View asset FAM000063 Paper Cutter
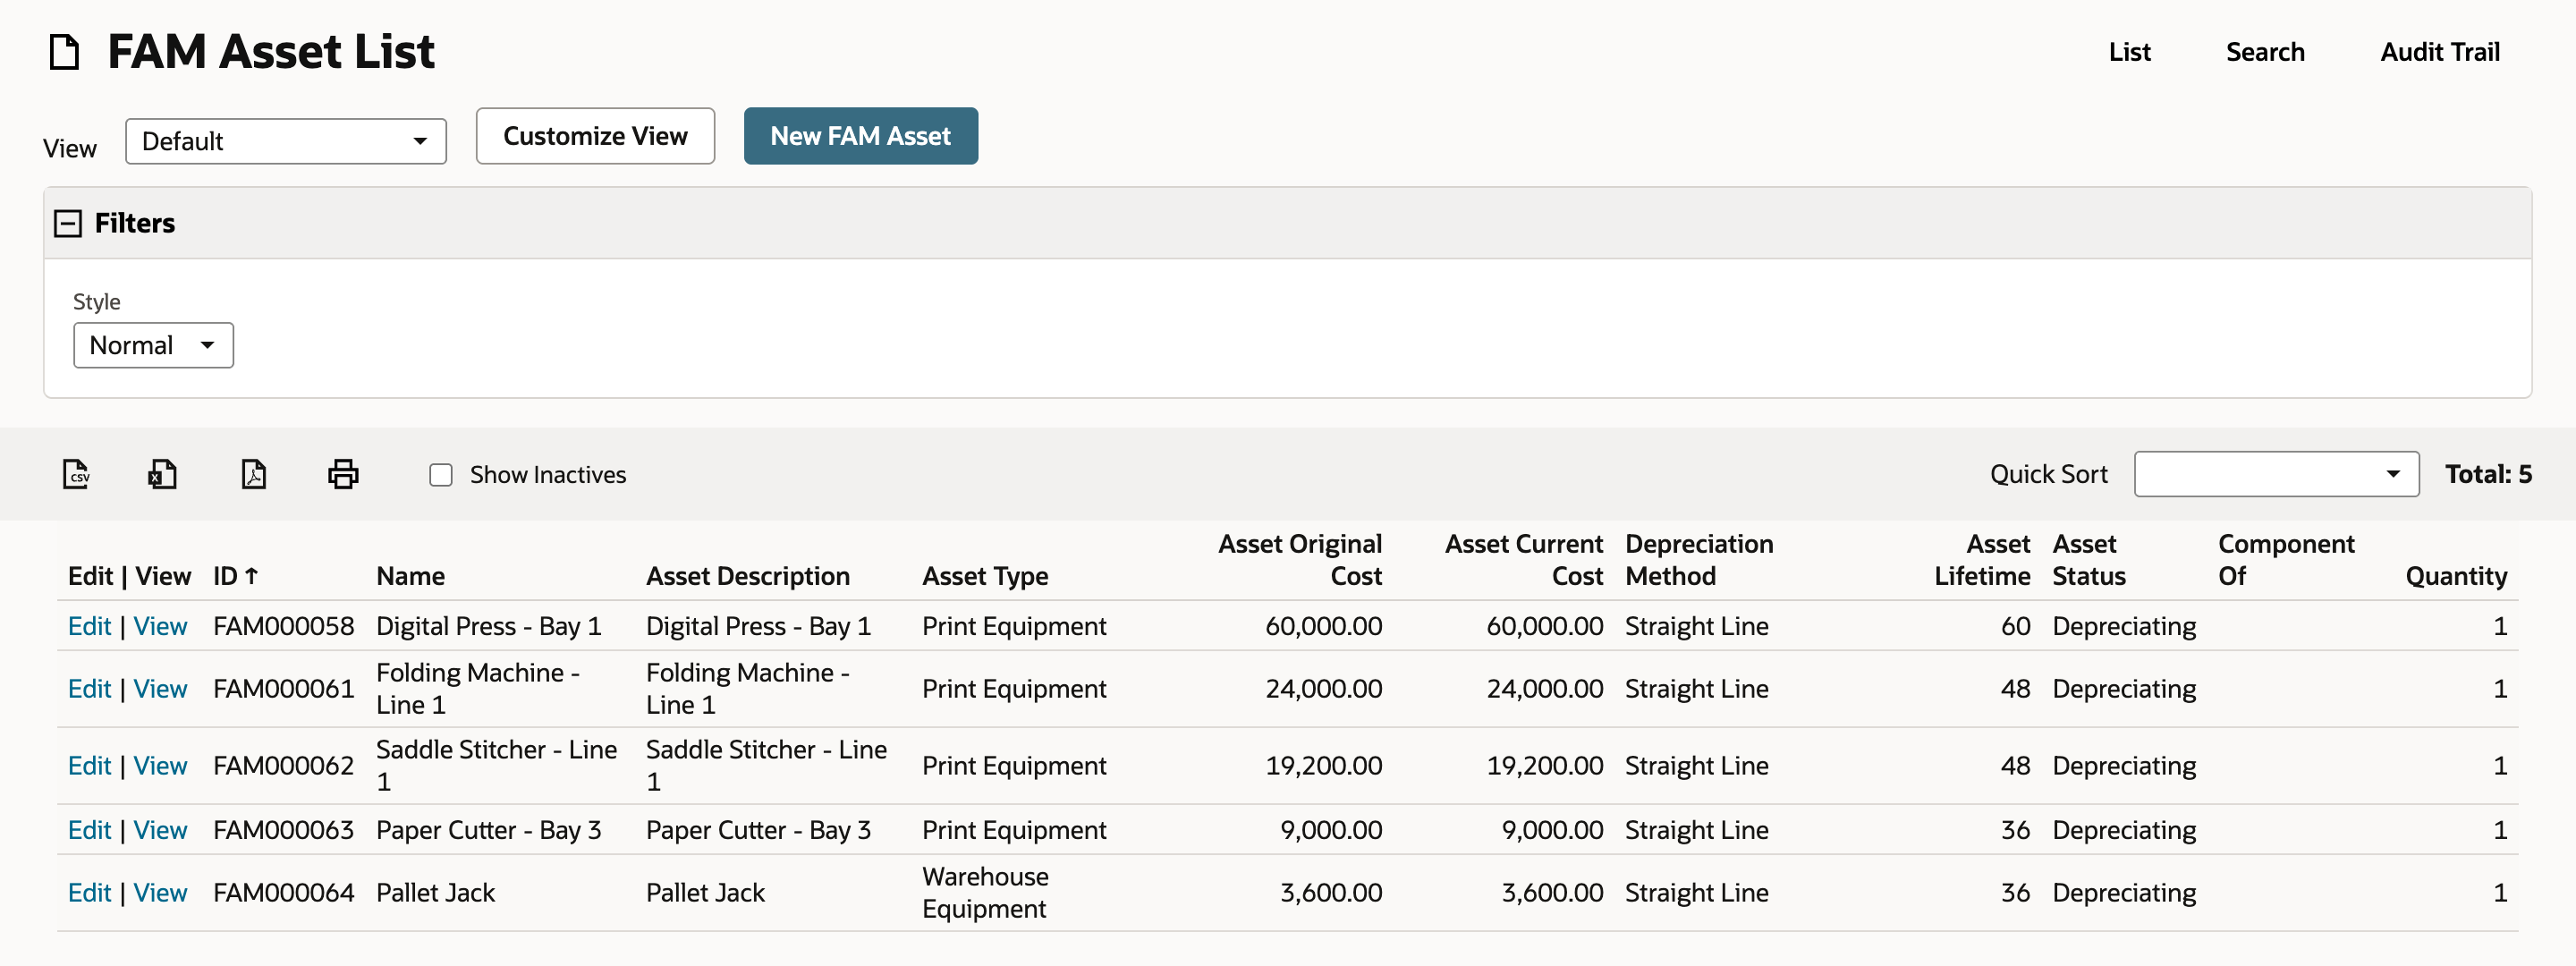 pos(160,830)
